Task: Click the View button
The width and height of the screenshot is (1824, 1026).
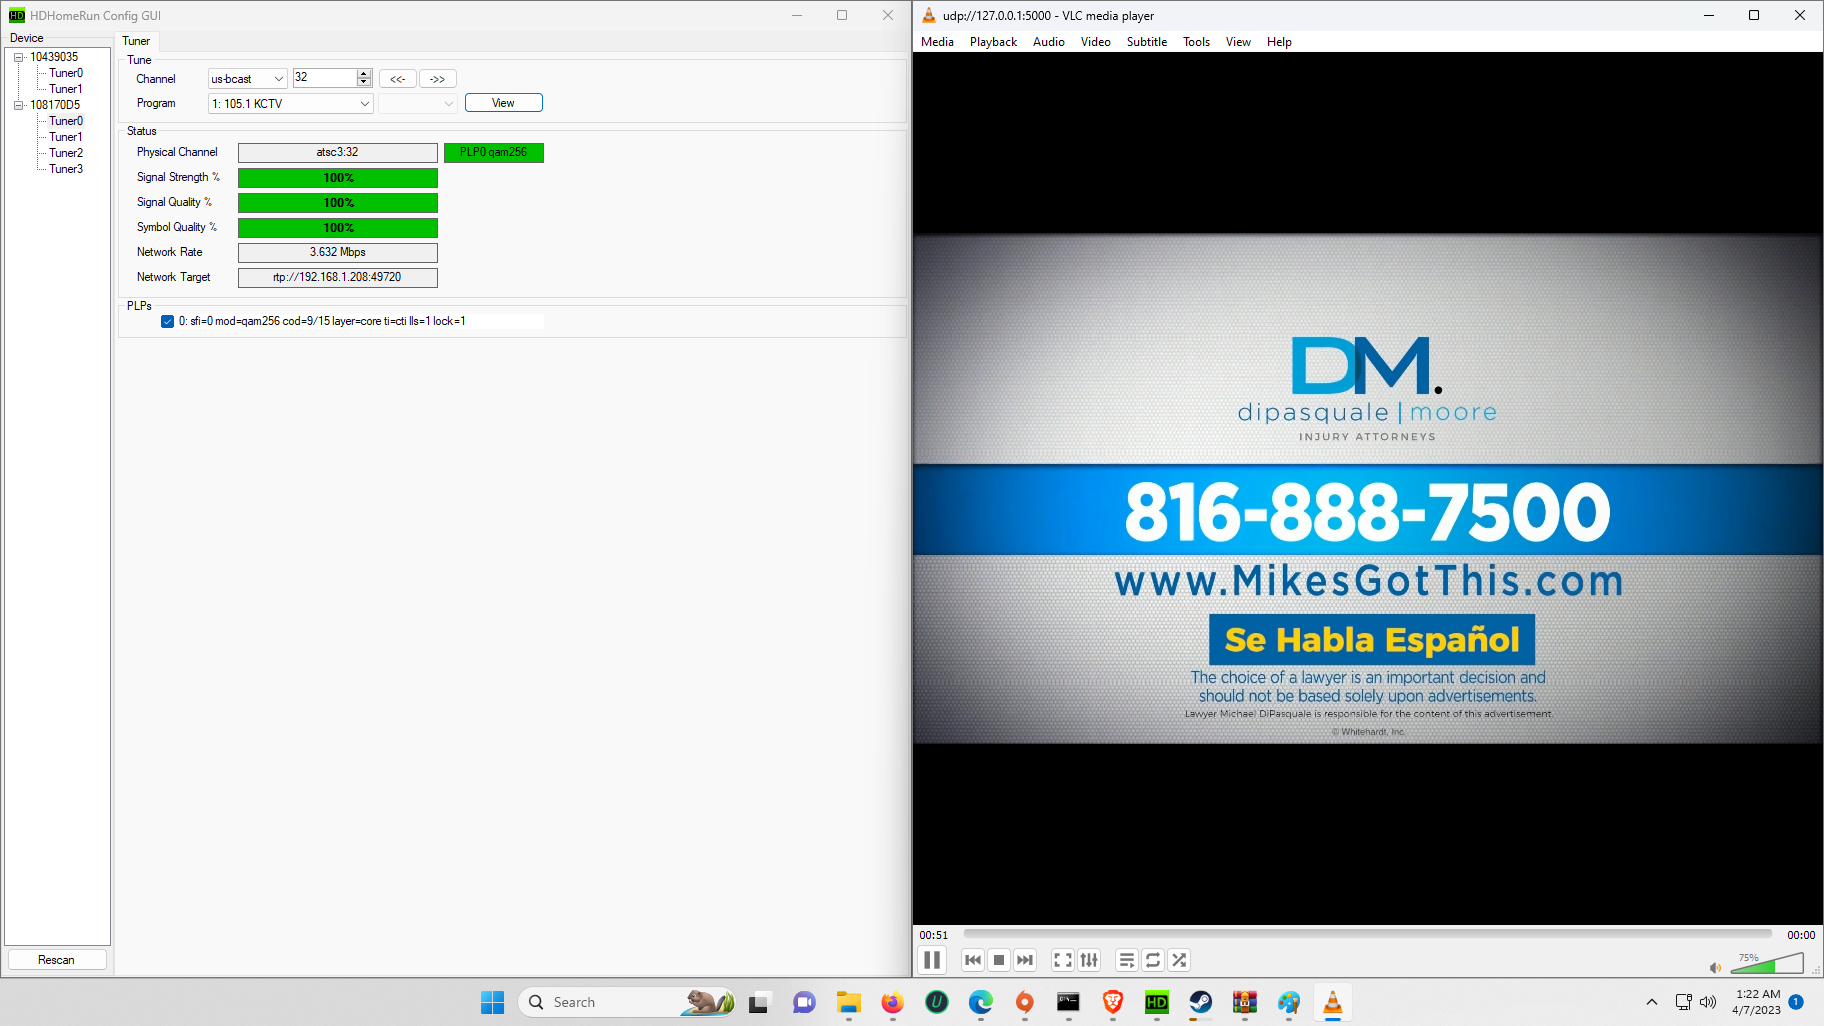Action: click(x=503, y=103)
